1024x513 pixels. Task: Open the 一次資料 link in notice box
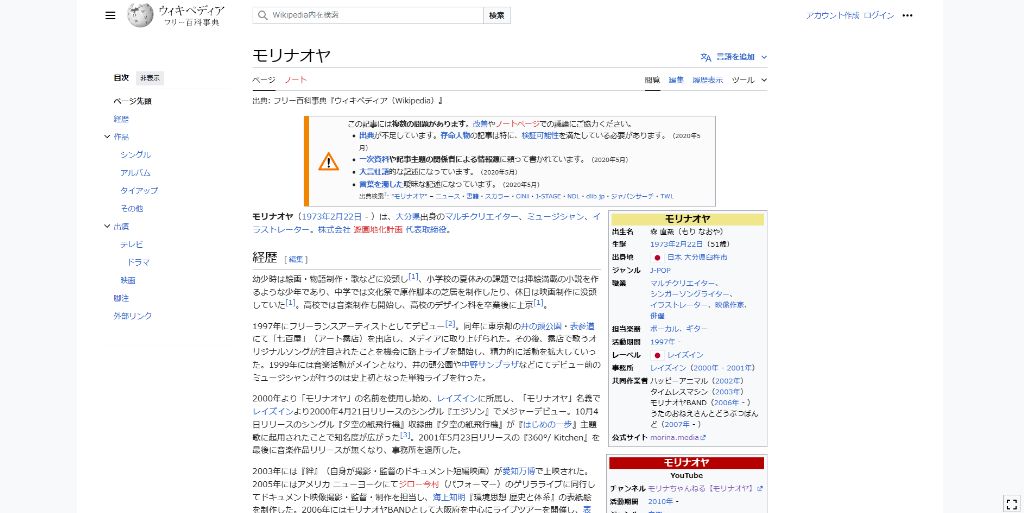pyautogui.click(x=374, y=159)
